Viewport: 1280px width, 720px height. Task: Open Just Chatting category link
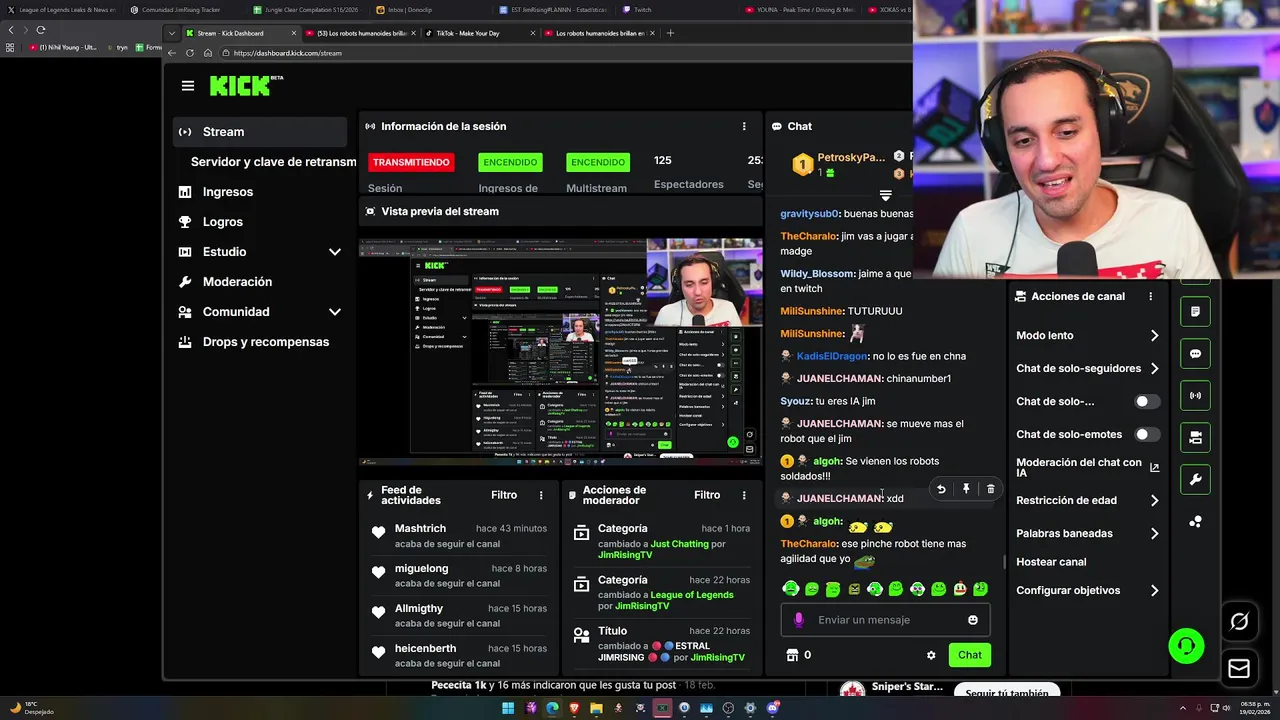click(679, 544)
